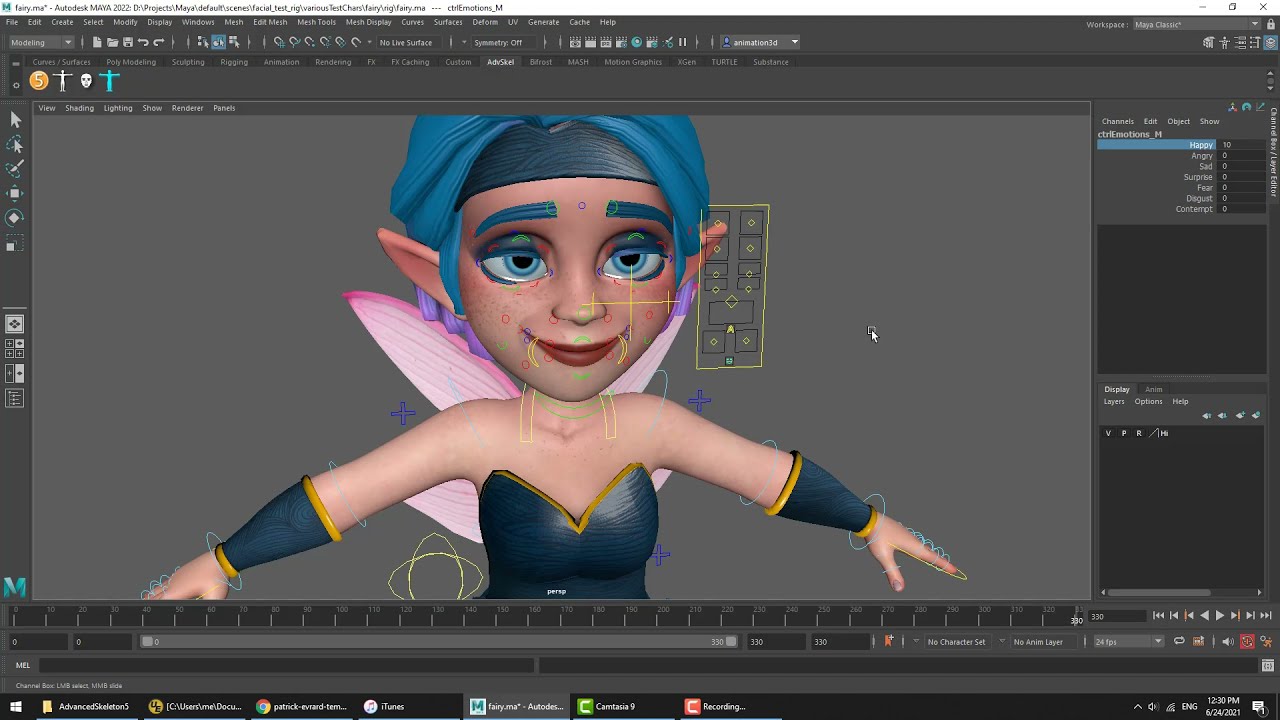Click the range slider end handle
This screenshot has width=1280, height=720.
pyautogui.click(x=731, y=641)
